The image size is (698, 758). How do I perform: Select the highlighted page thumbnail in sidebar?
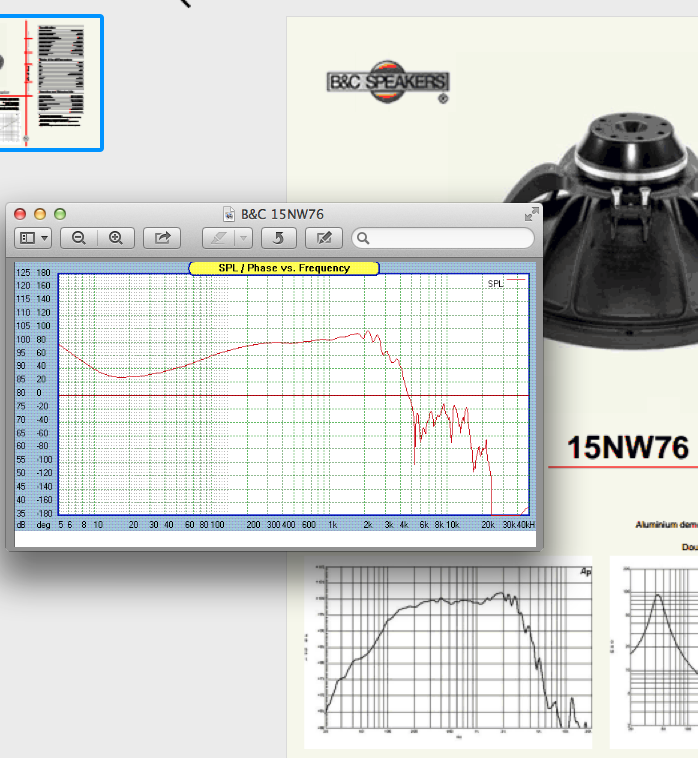tap(51, 83)
